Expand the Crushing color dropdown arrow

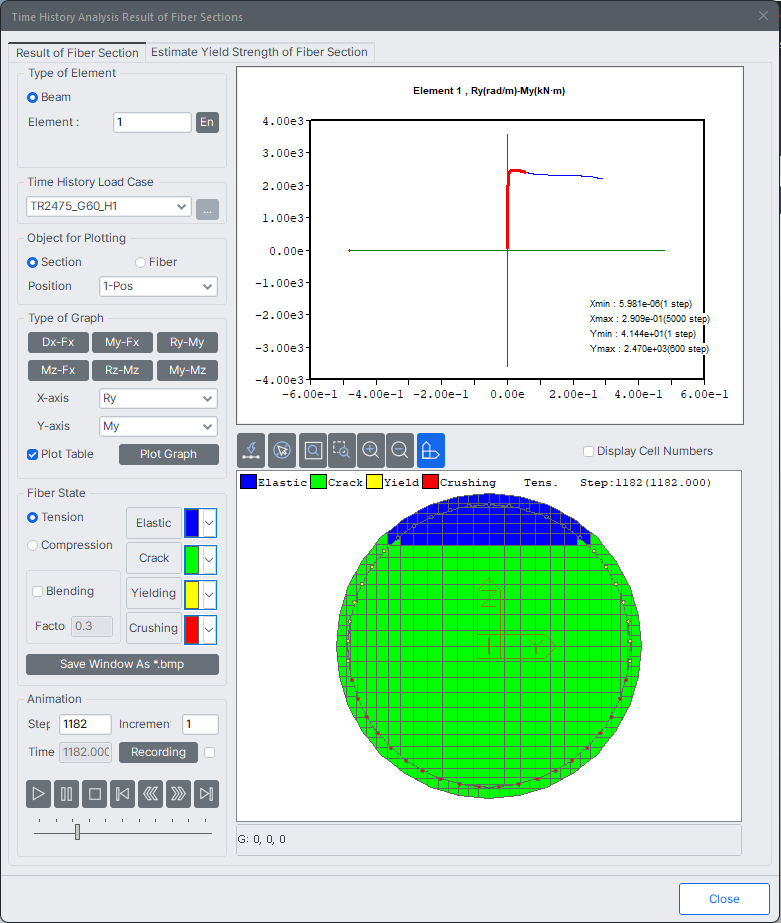[209, 629]
